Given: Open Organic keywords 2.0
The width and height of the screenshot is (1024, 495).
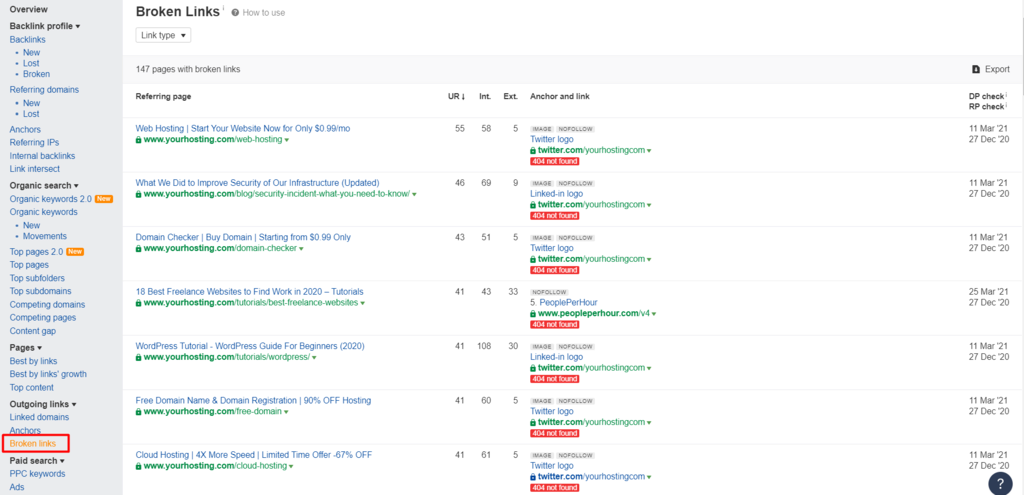Looking at the screenshot, I should [50, 199].
